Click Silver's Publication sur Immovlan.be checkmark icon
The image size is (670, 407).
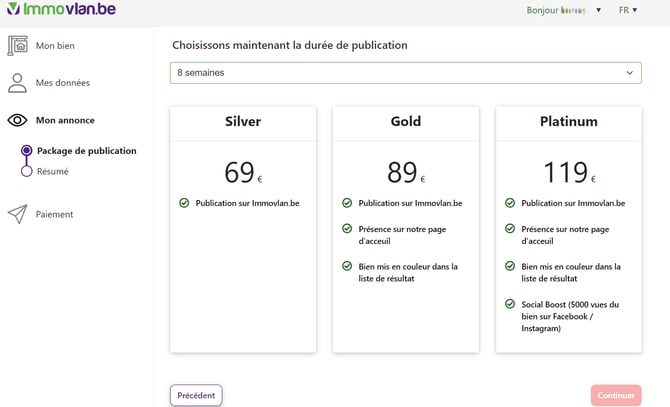[184, 203]
